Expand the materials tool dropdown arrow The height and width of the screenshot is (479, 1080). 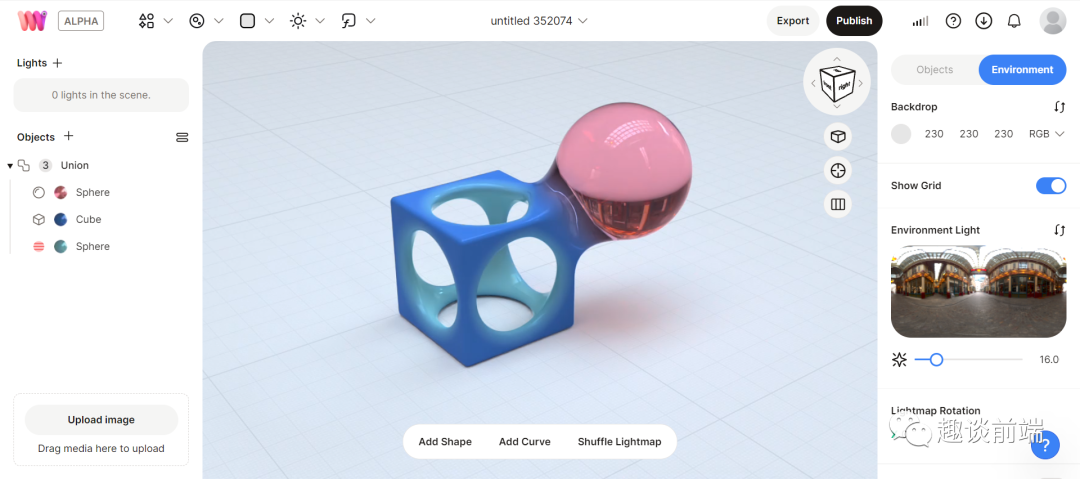pyautogui.click(x=219, y=21)
